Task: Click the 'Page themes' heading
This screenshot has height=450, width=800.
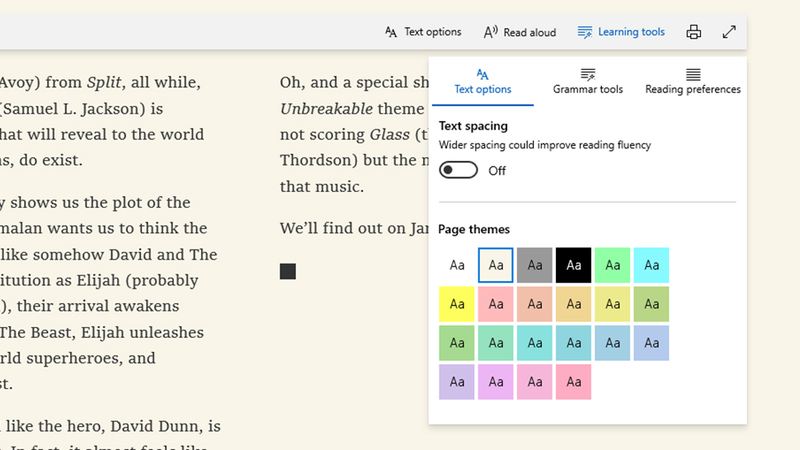Action: tap(473, 229)
